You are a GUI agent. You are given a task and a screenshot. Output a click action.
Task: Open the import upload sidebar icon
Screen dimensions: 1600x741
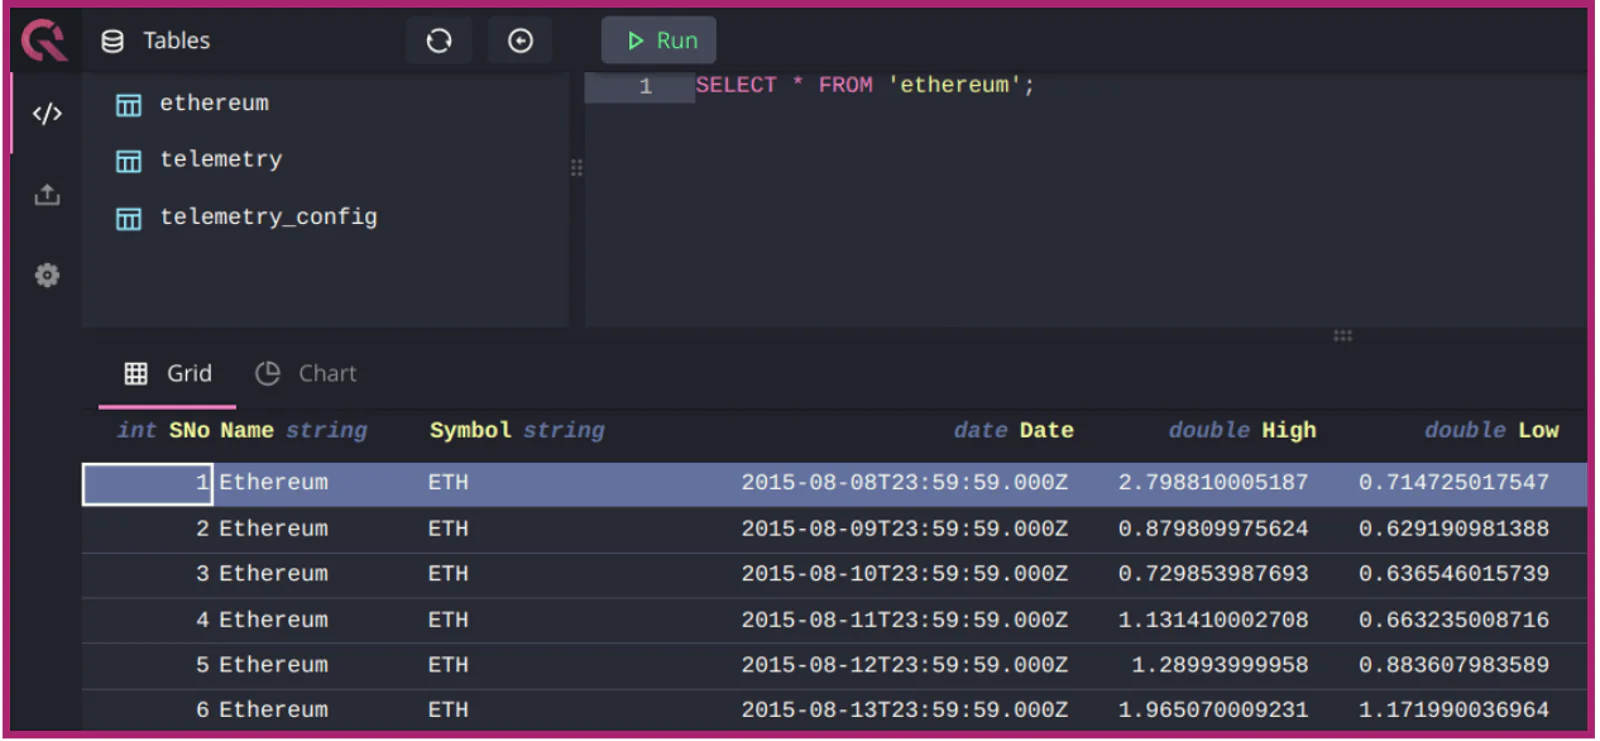(47, 195)
